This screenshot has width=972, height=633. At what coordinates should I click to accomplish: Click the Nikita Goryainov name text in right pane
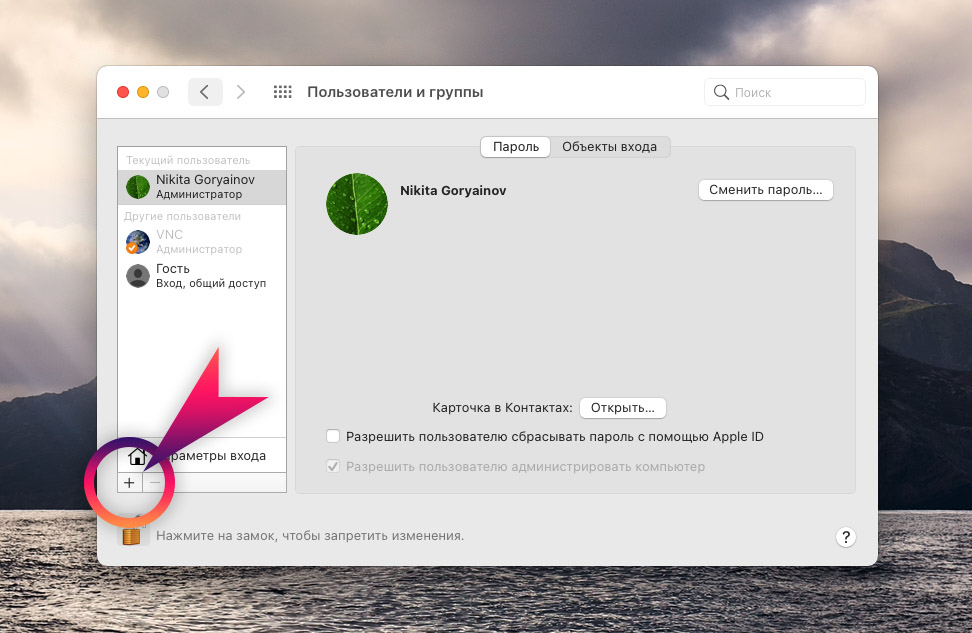coord(453,191)
